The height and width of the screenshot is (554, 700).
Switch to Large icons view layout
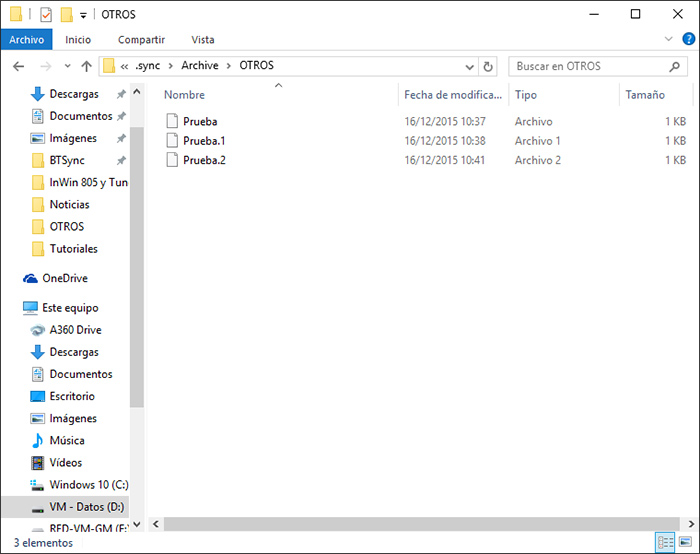pyautogui.click(x=685, y=543)
